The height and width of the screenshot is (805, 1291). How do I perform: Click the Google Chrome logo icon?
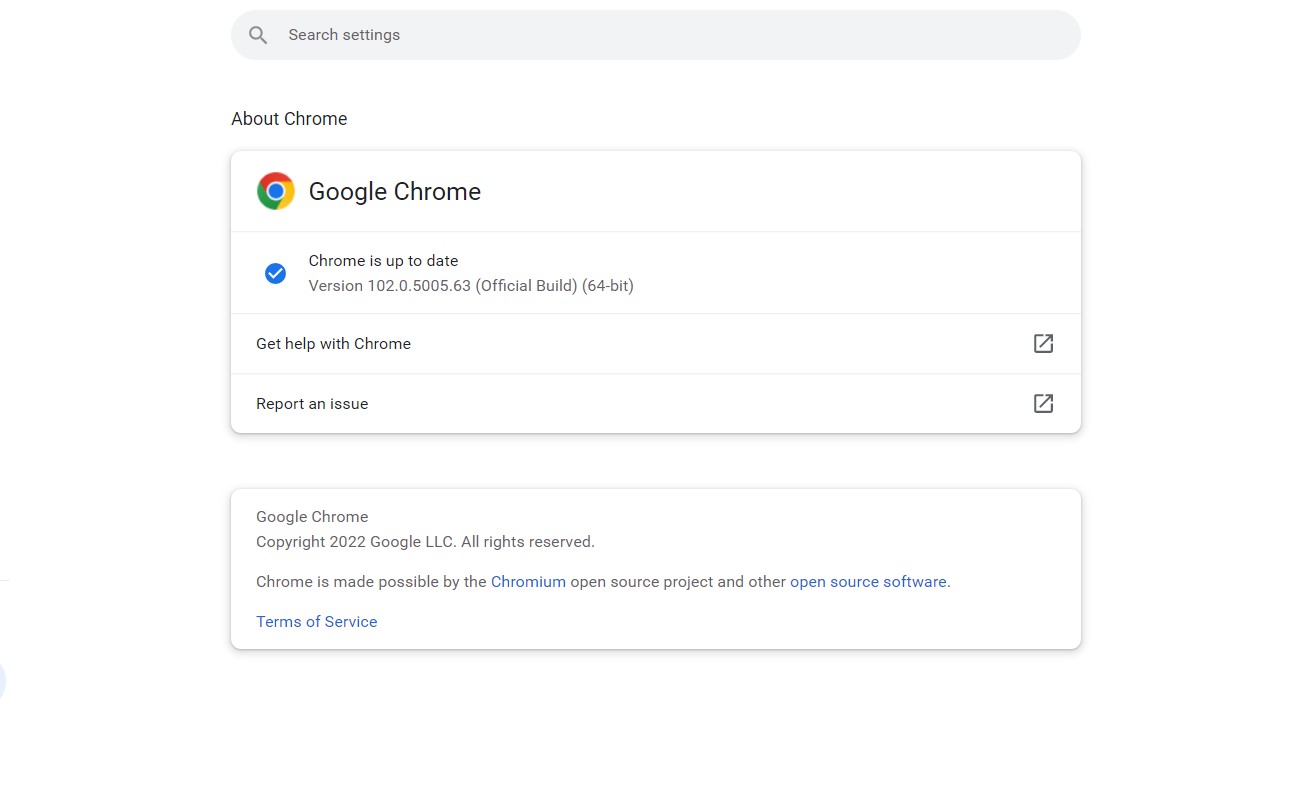pyautogui.click(x=276, y=191)
